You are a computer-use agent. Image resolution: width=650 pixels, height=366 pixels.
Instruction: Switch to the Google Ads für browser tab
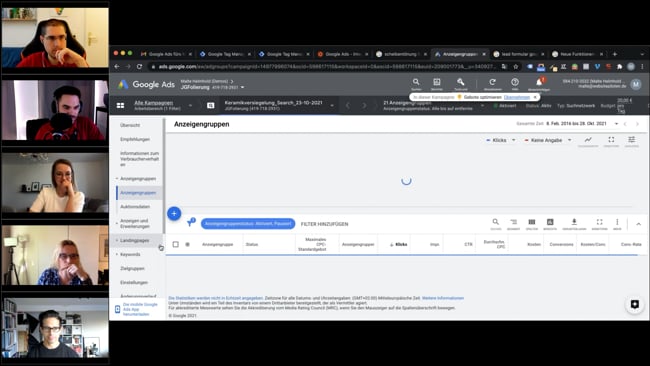click(165, 54)
